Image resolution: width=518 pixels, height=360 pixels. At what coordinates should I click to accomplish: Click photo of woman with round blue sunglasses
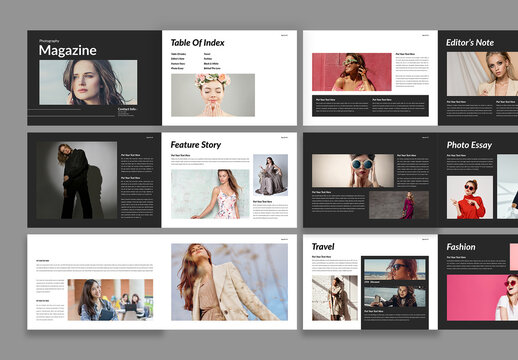353,170
